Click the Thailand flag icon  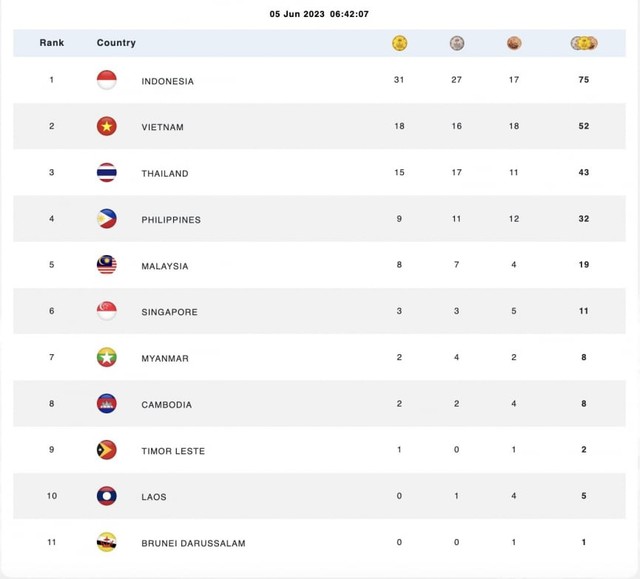[107, 172]
